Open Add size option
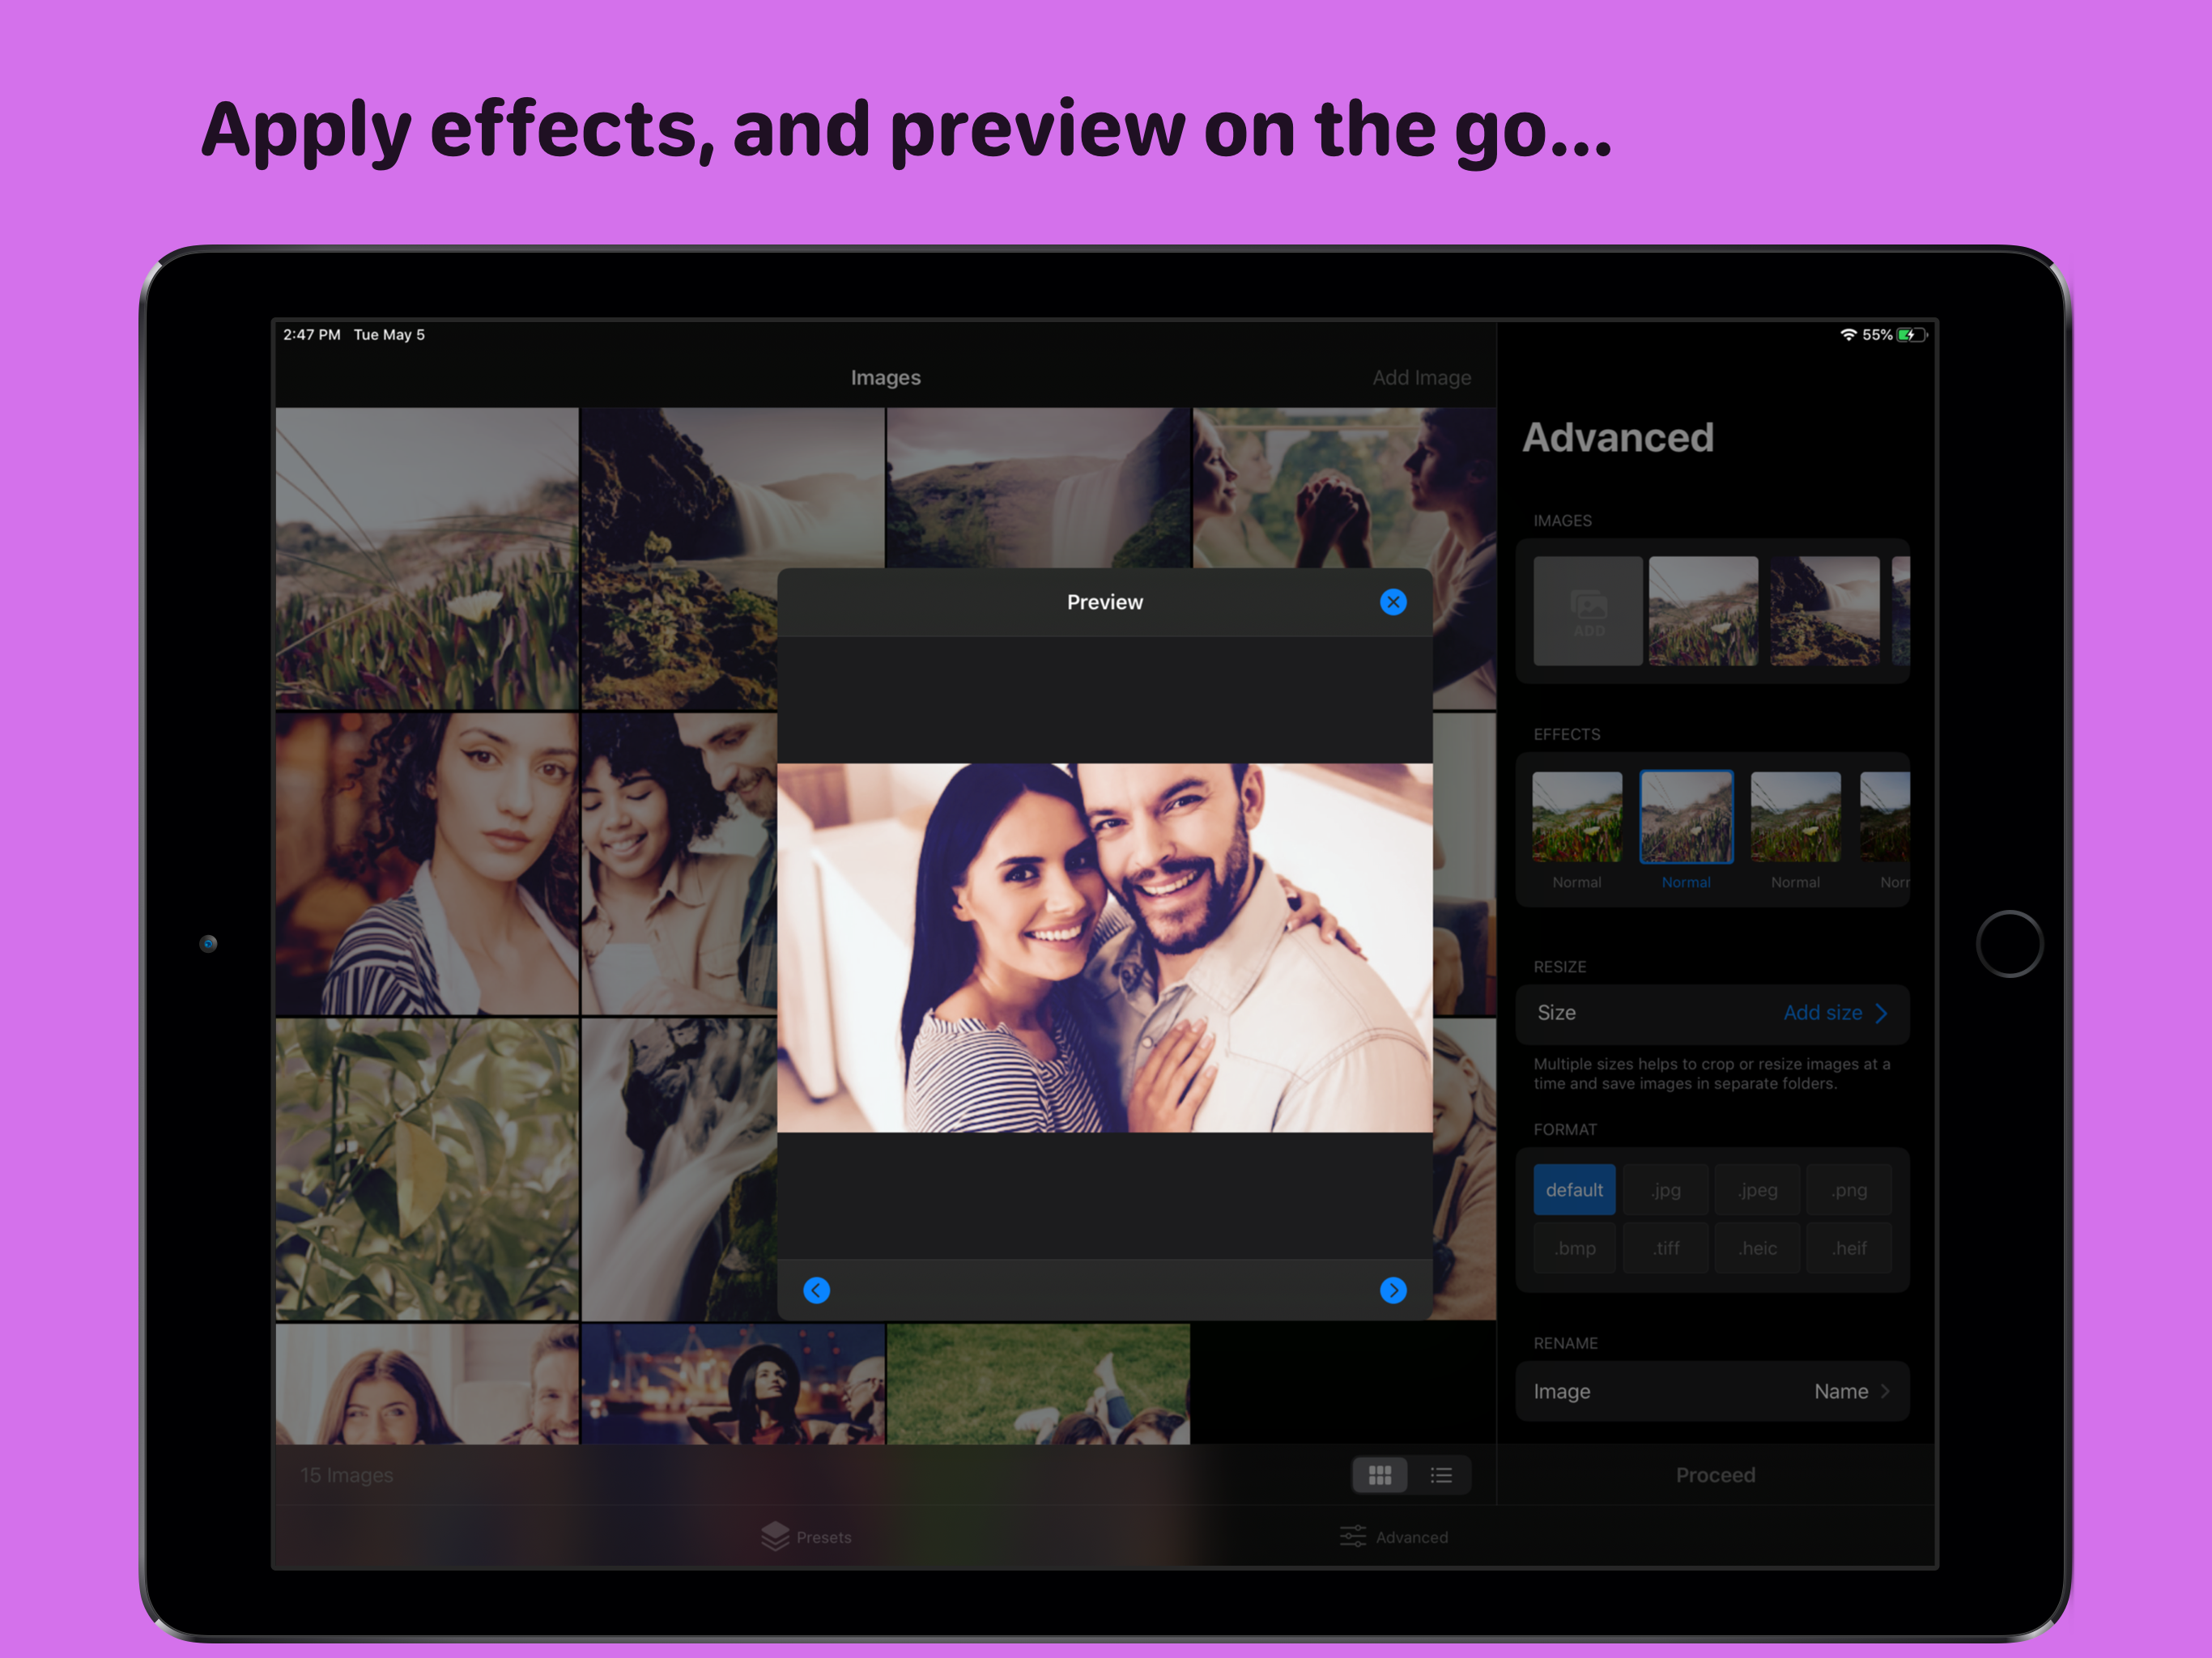Viewport: 2212px width, 1658px height. tap(1822, 1013)
